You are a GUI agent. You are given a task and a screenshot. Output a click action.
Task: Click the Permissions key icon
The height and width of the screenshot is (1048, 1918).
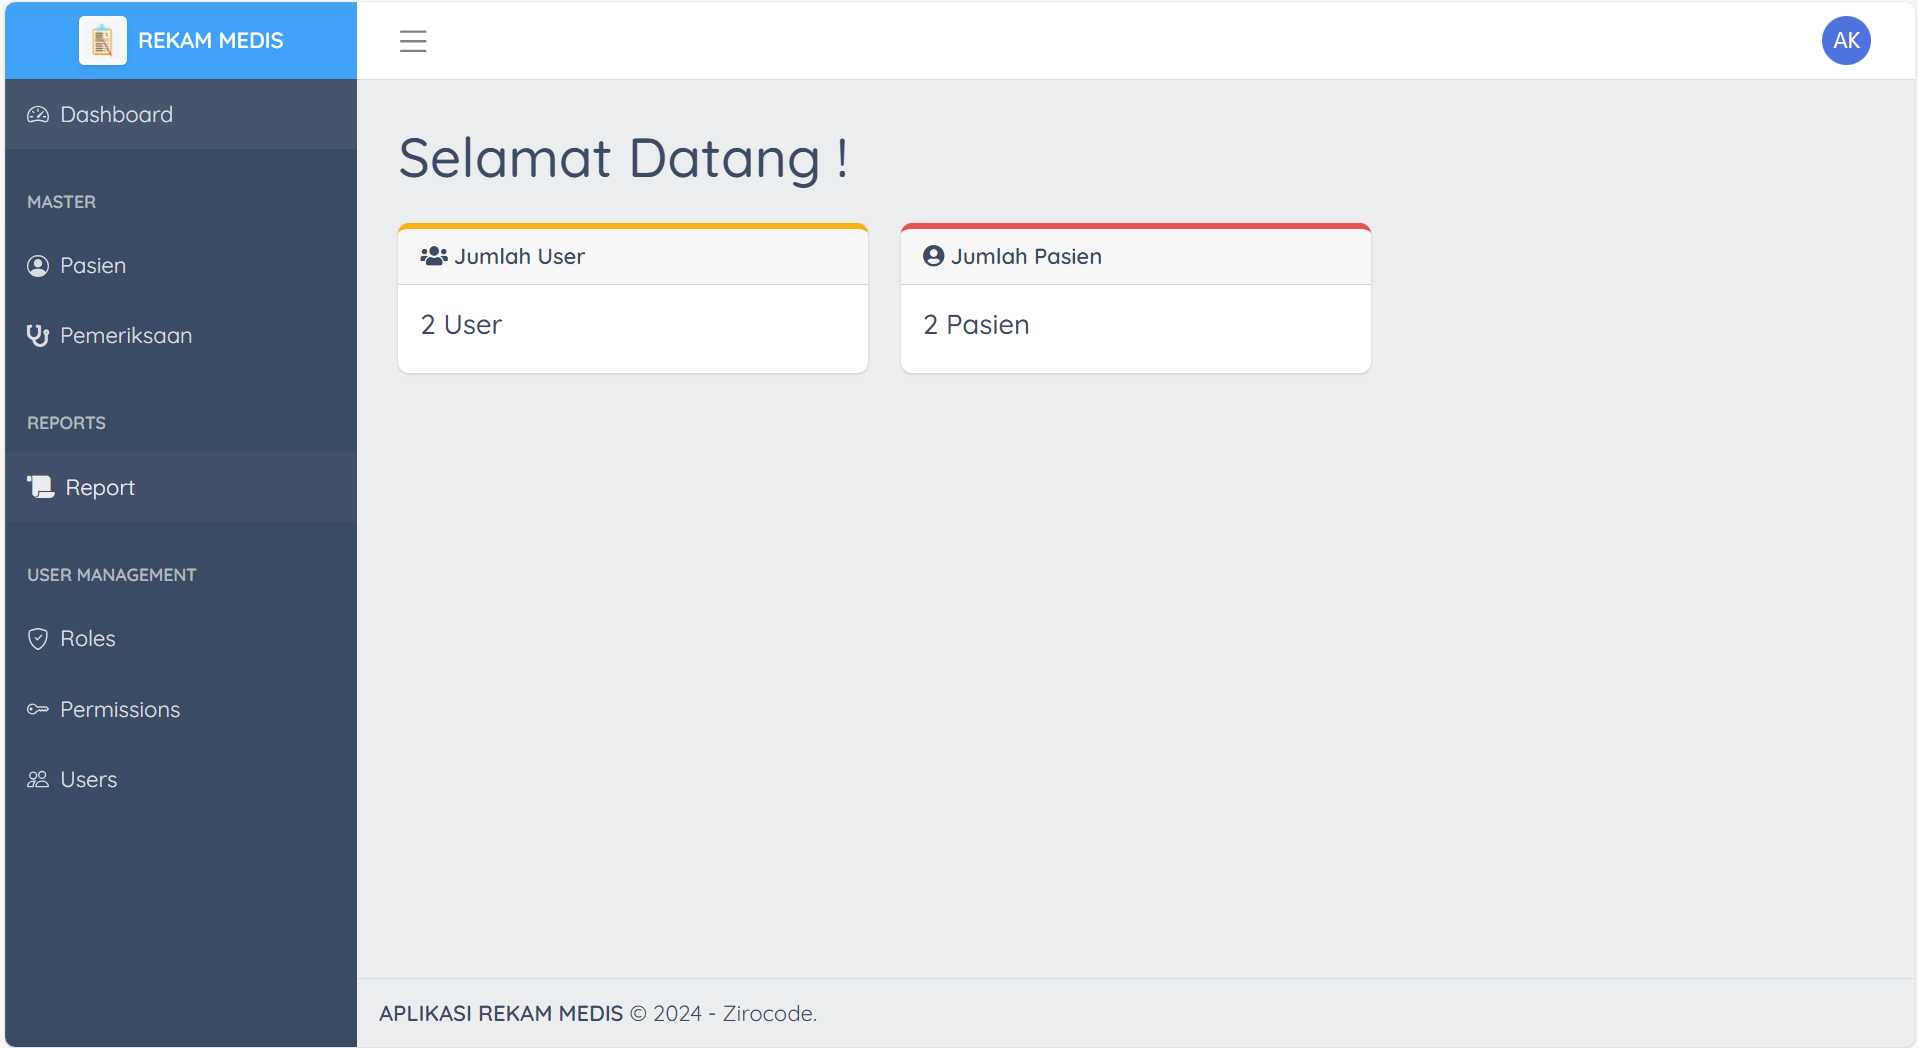click(38, 710)
